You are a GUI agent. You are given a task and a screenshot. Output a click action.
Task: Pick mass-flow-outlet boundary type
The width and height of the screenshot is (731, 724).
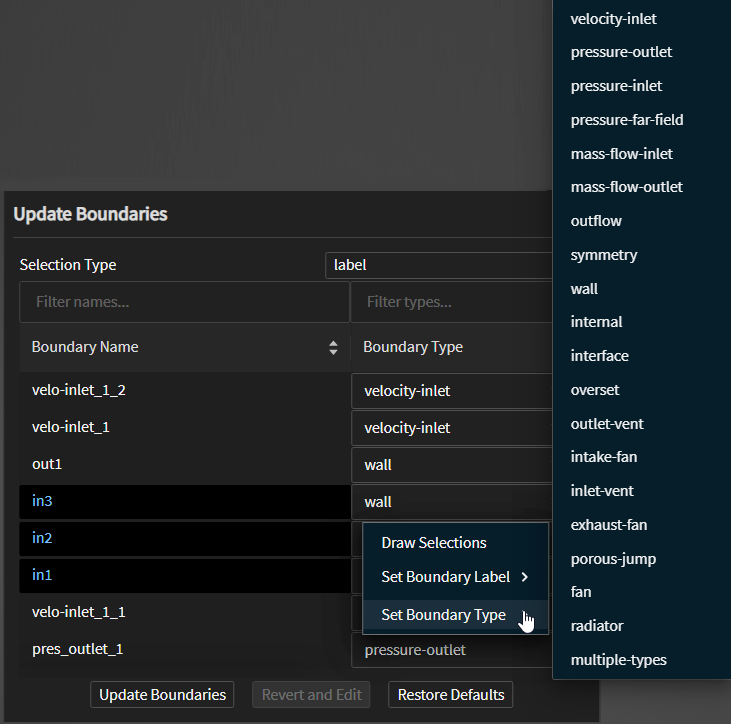pos(626,187)
